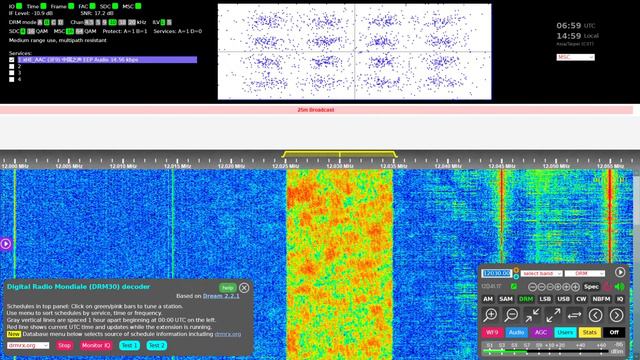Zoom in the waterfall with the magnifier plus icon
Viewport: 640px width, 360px height.
tap(490, 315)
